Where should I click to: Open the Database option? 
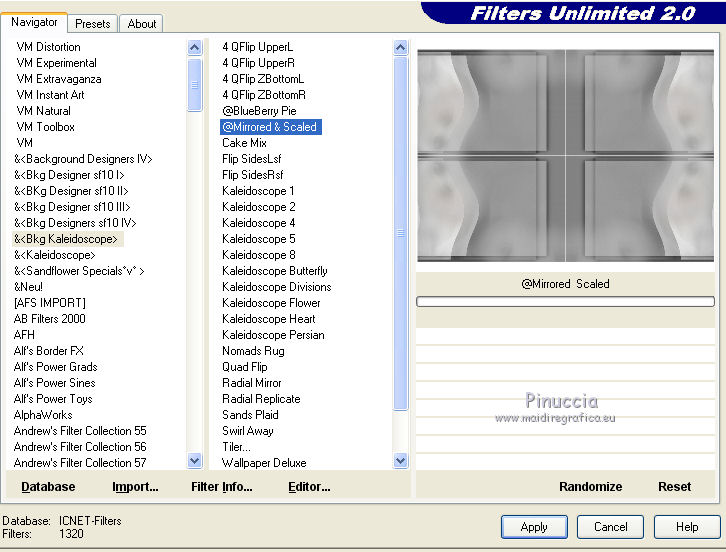coord(48,487)
